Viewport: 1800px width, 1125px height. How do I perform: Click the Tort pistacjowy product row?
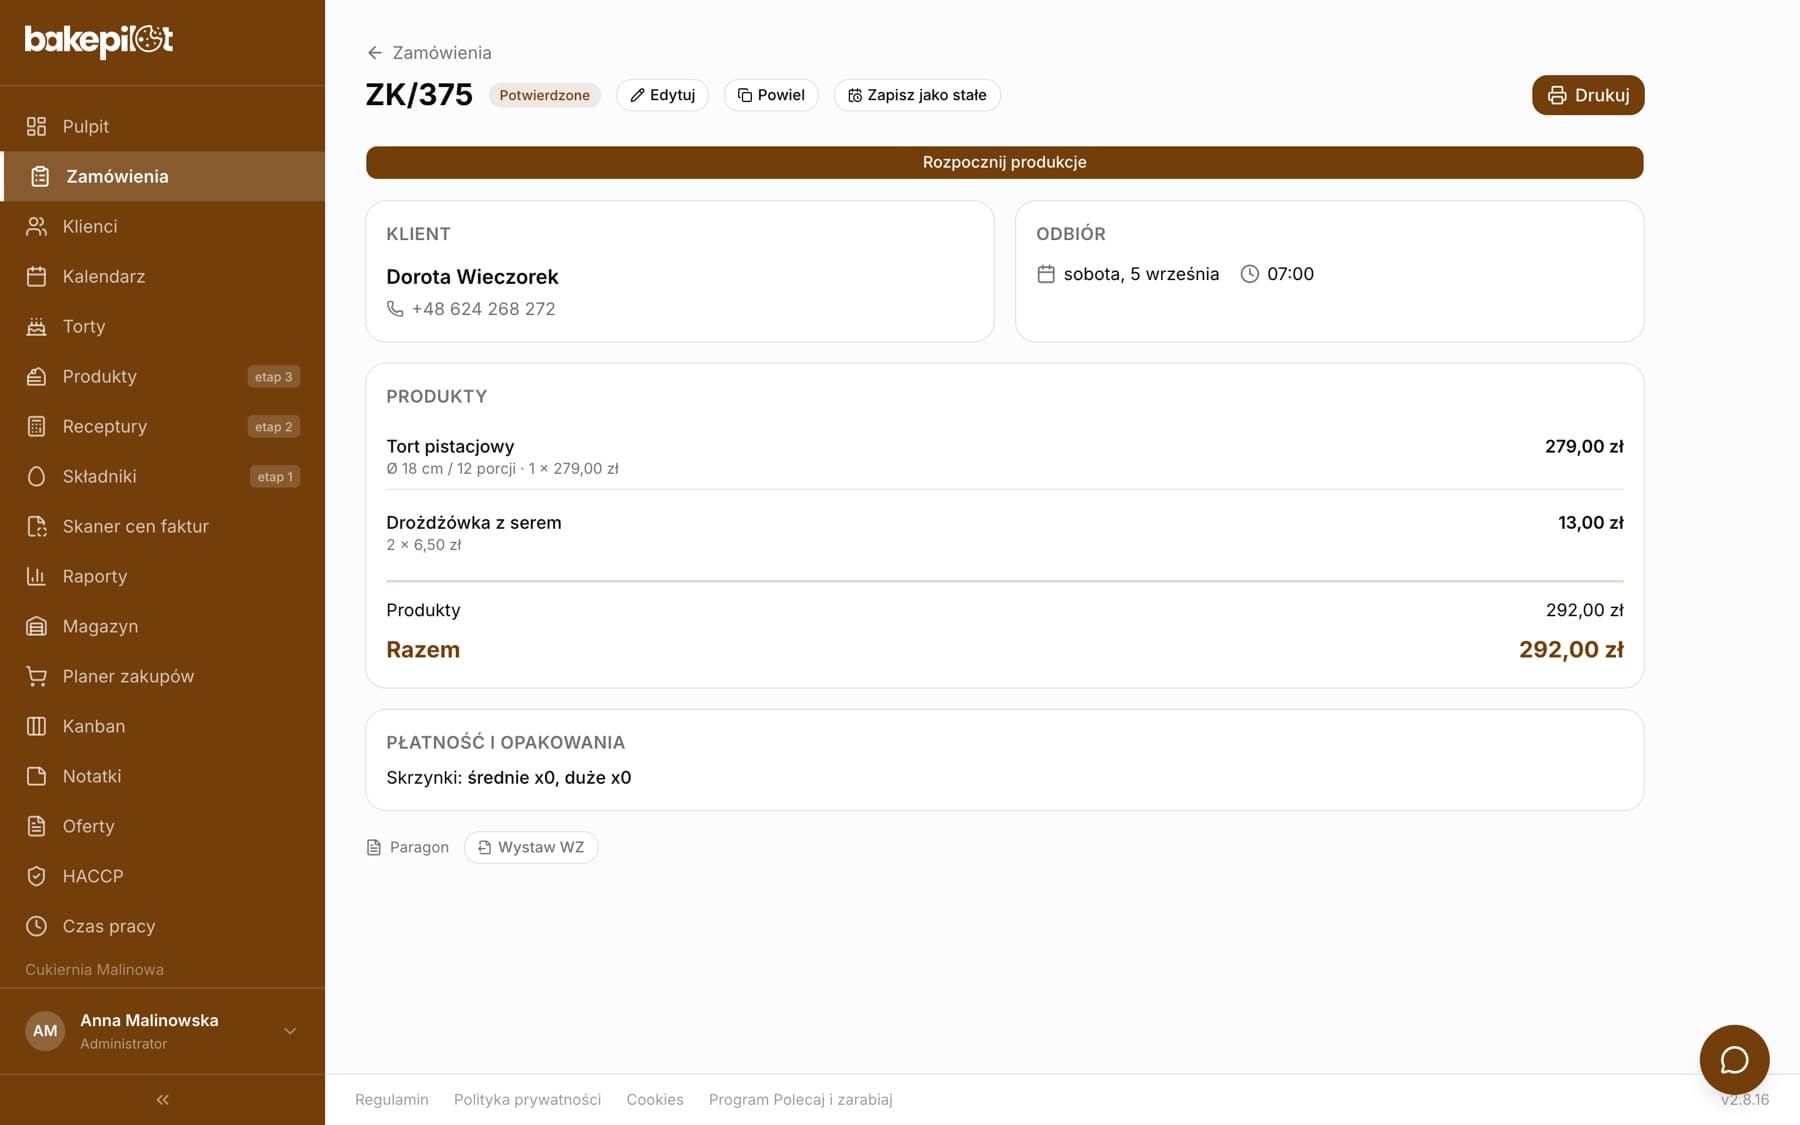click(1004, 456)
